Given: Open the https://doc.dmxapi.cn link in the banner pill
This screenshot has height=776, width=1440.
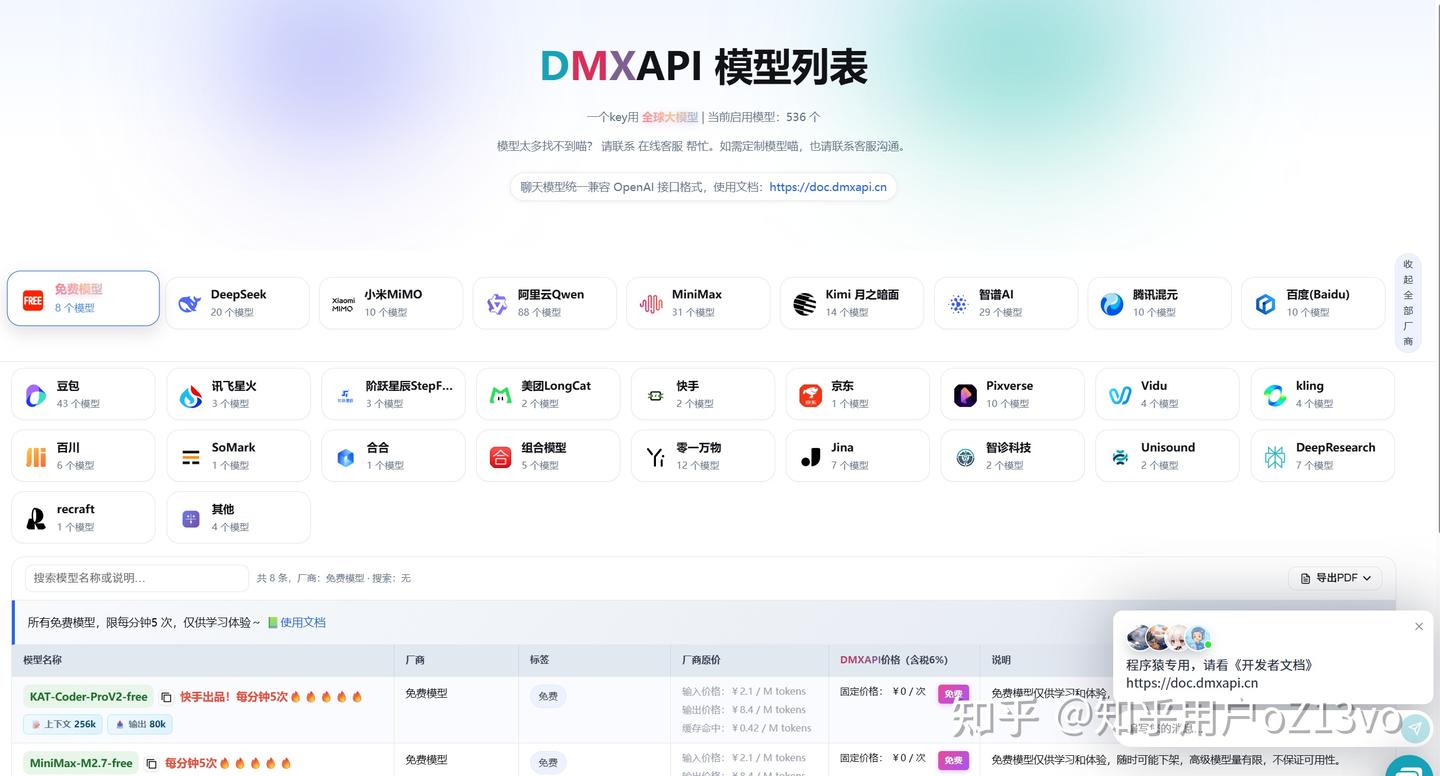Looking at the screenshot, I should pos(828,187).
